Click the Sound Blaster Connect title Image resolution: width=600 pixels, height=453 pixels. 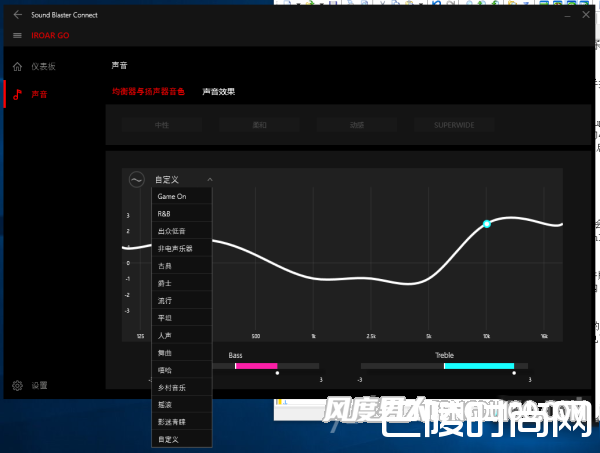point(64,15)
